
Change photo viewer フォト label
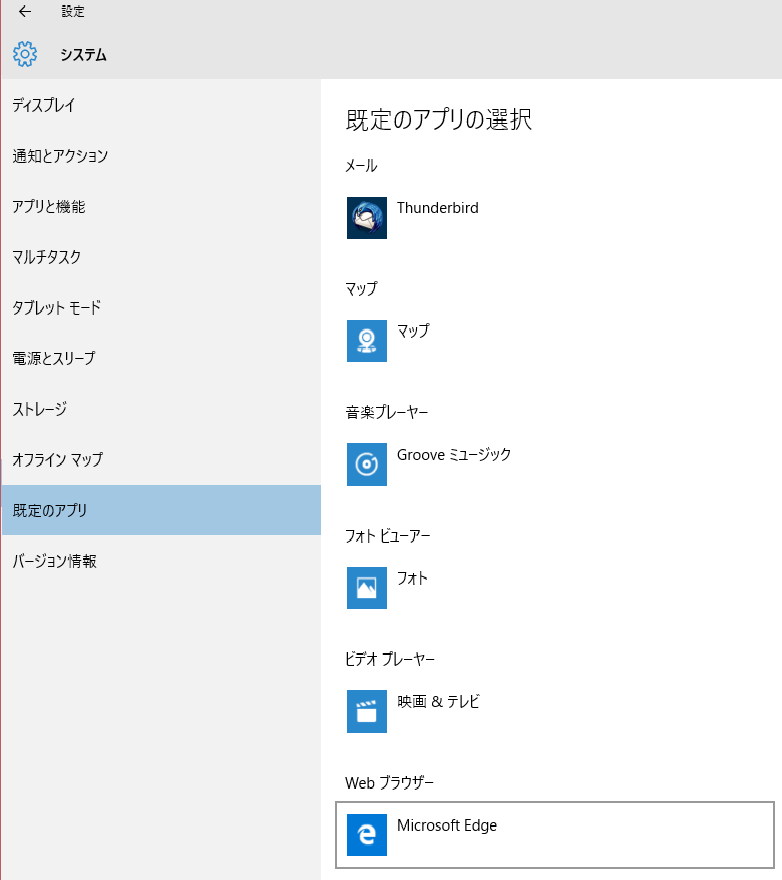pos(412,578)
